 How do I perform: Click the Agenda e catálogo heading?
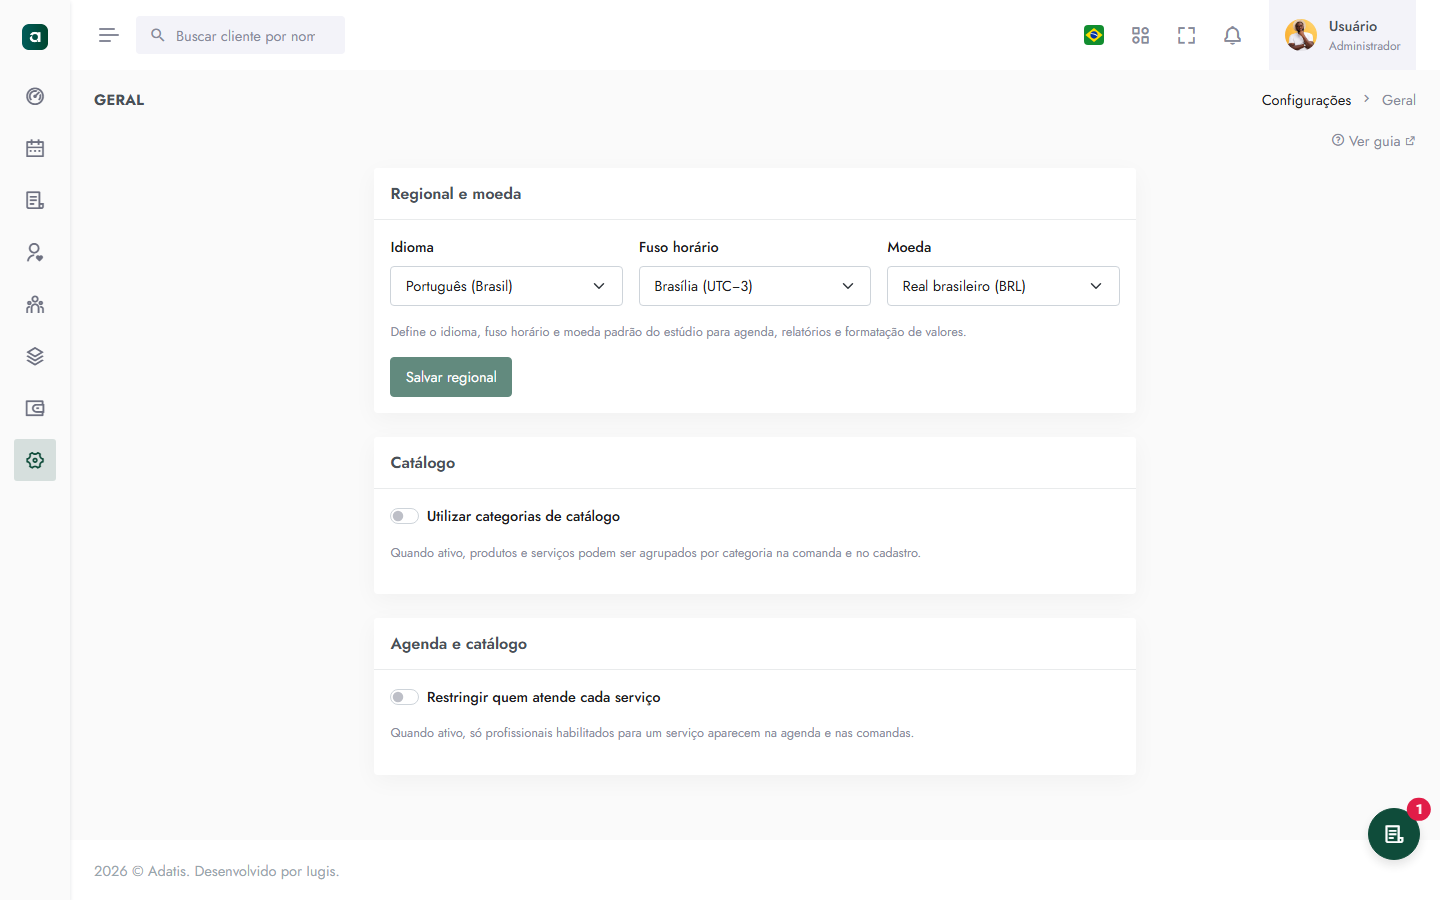click(x=459, y=644)
